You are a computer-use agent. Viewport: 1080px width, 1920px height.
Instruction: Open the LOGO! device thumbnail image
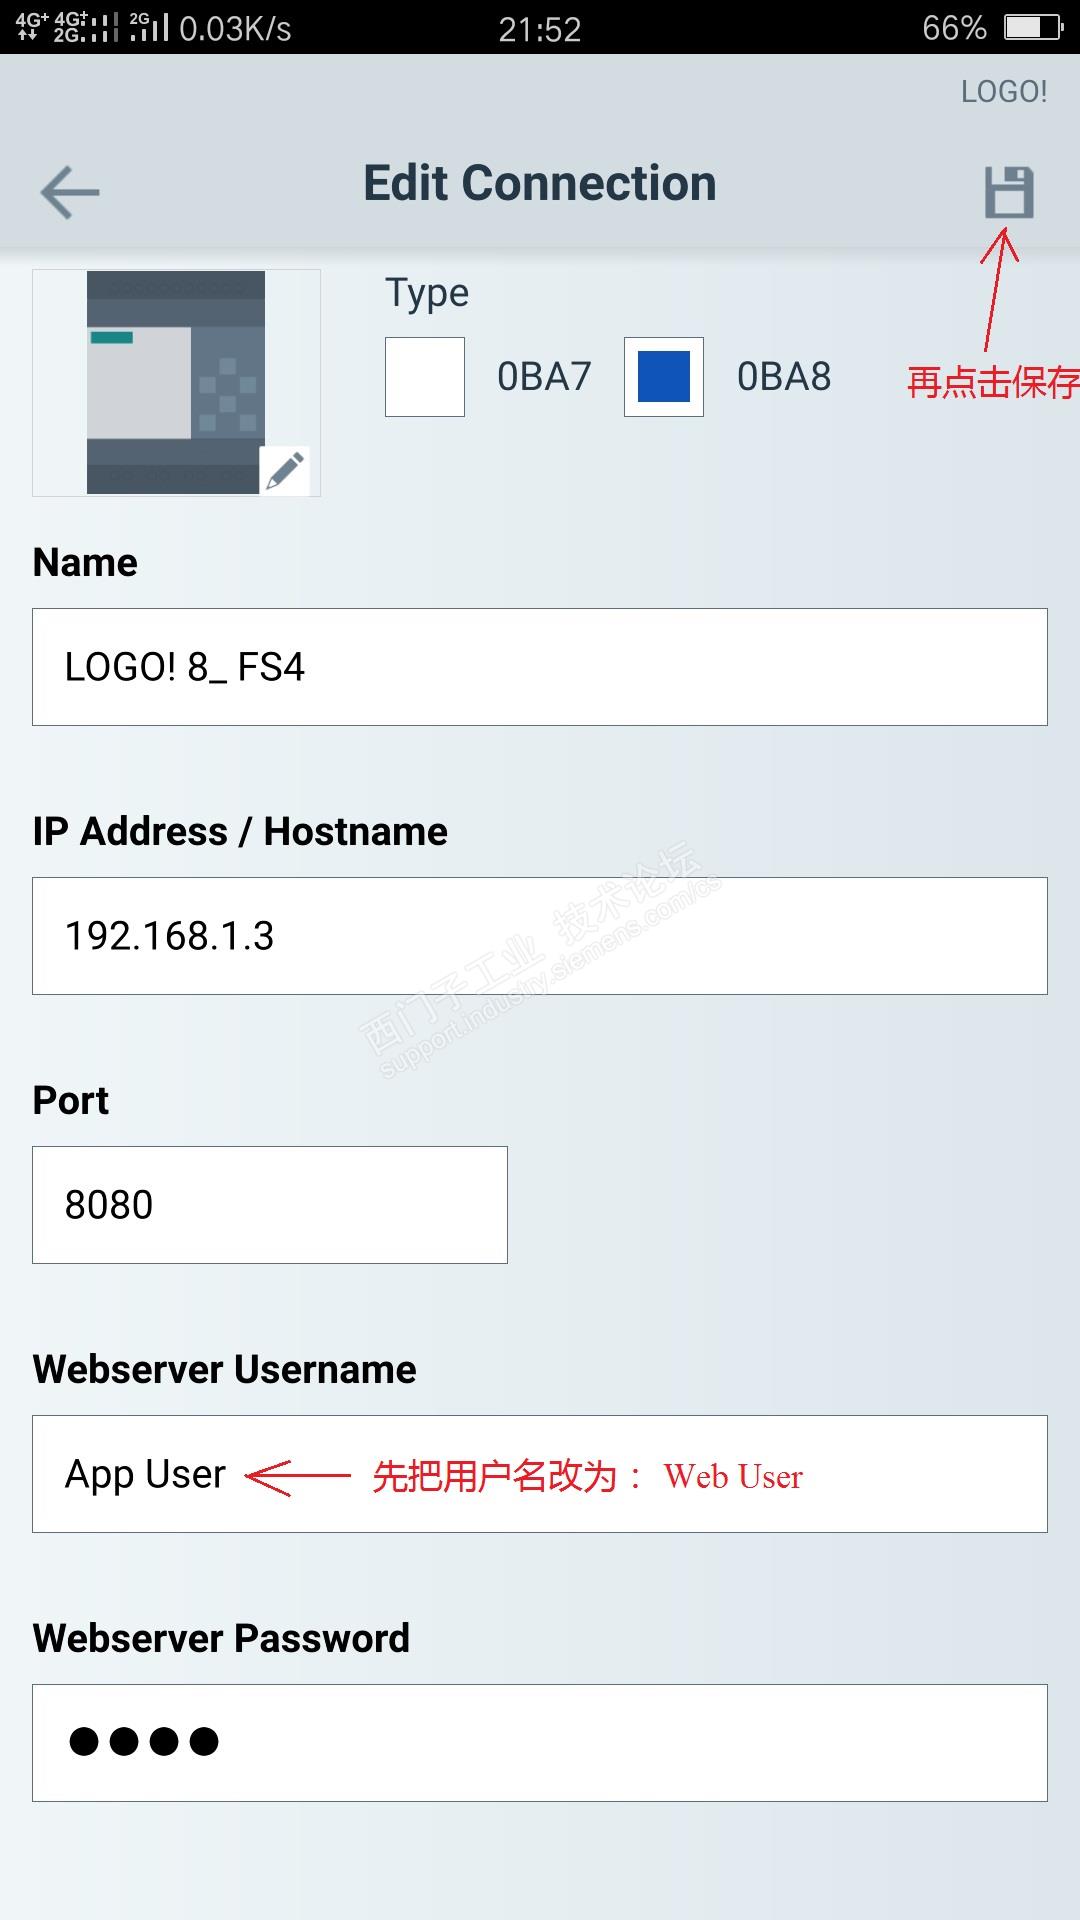176,382
